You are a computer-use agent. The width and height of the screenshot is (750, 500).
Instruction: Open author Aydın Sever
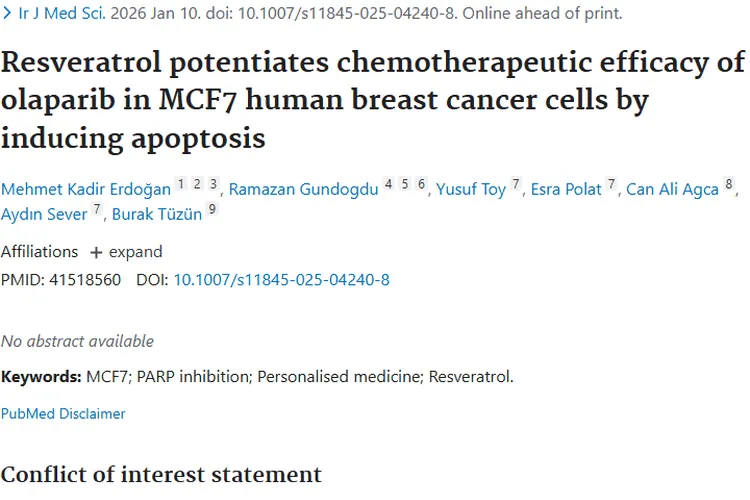[43, 214]
